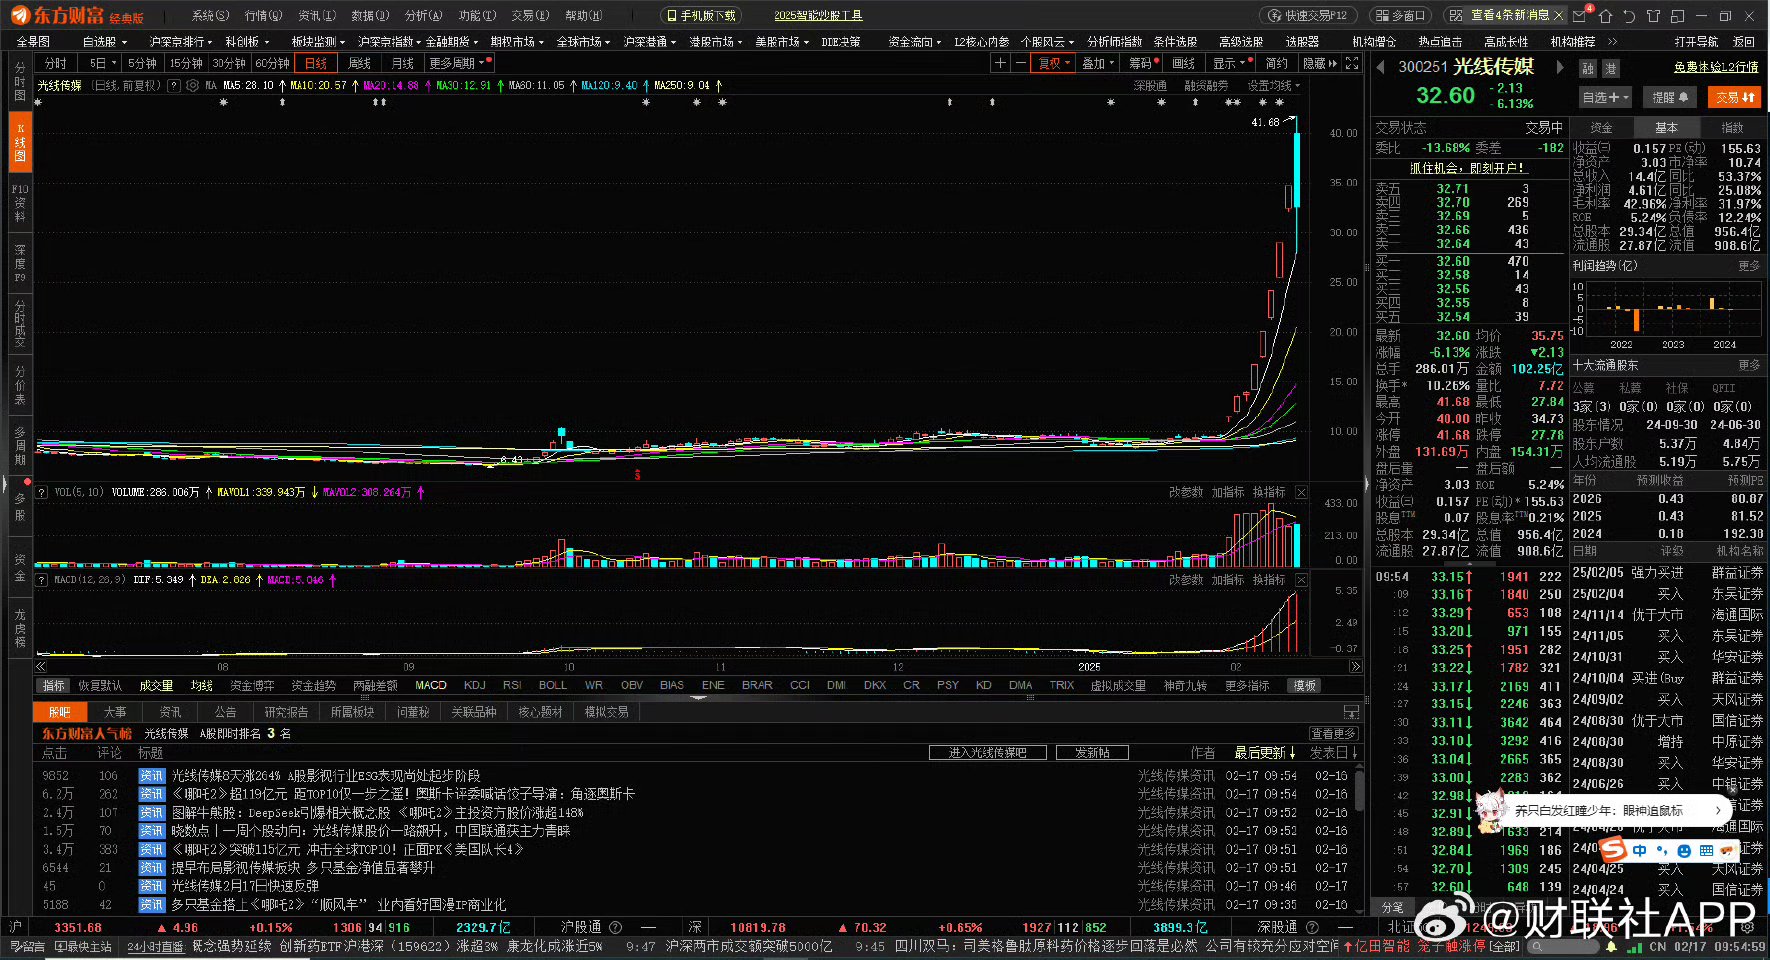The height and width of the screenshot is (960, 1770).
Task: Toggle the KDJ indicator button
Action: [475, 686]
